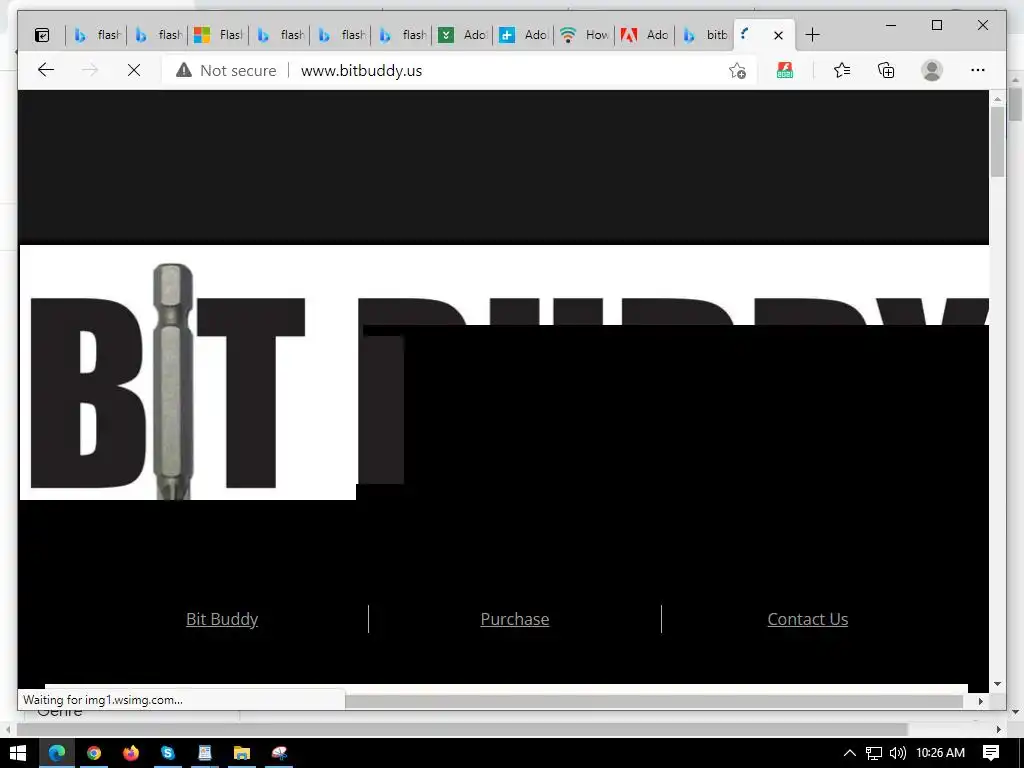Click the Edge taskbar icon
This screenshot has height=768, width=1024.
57,753
